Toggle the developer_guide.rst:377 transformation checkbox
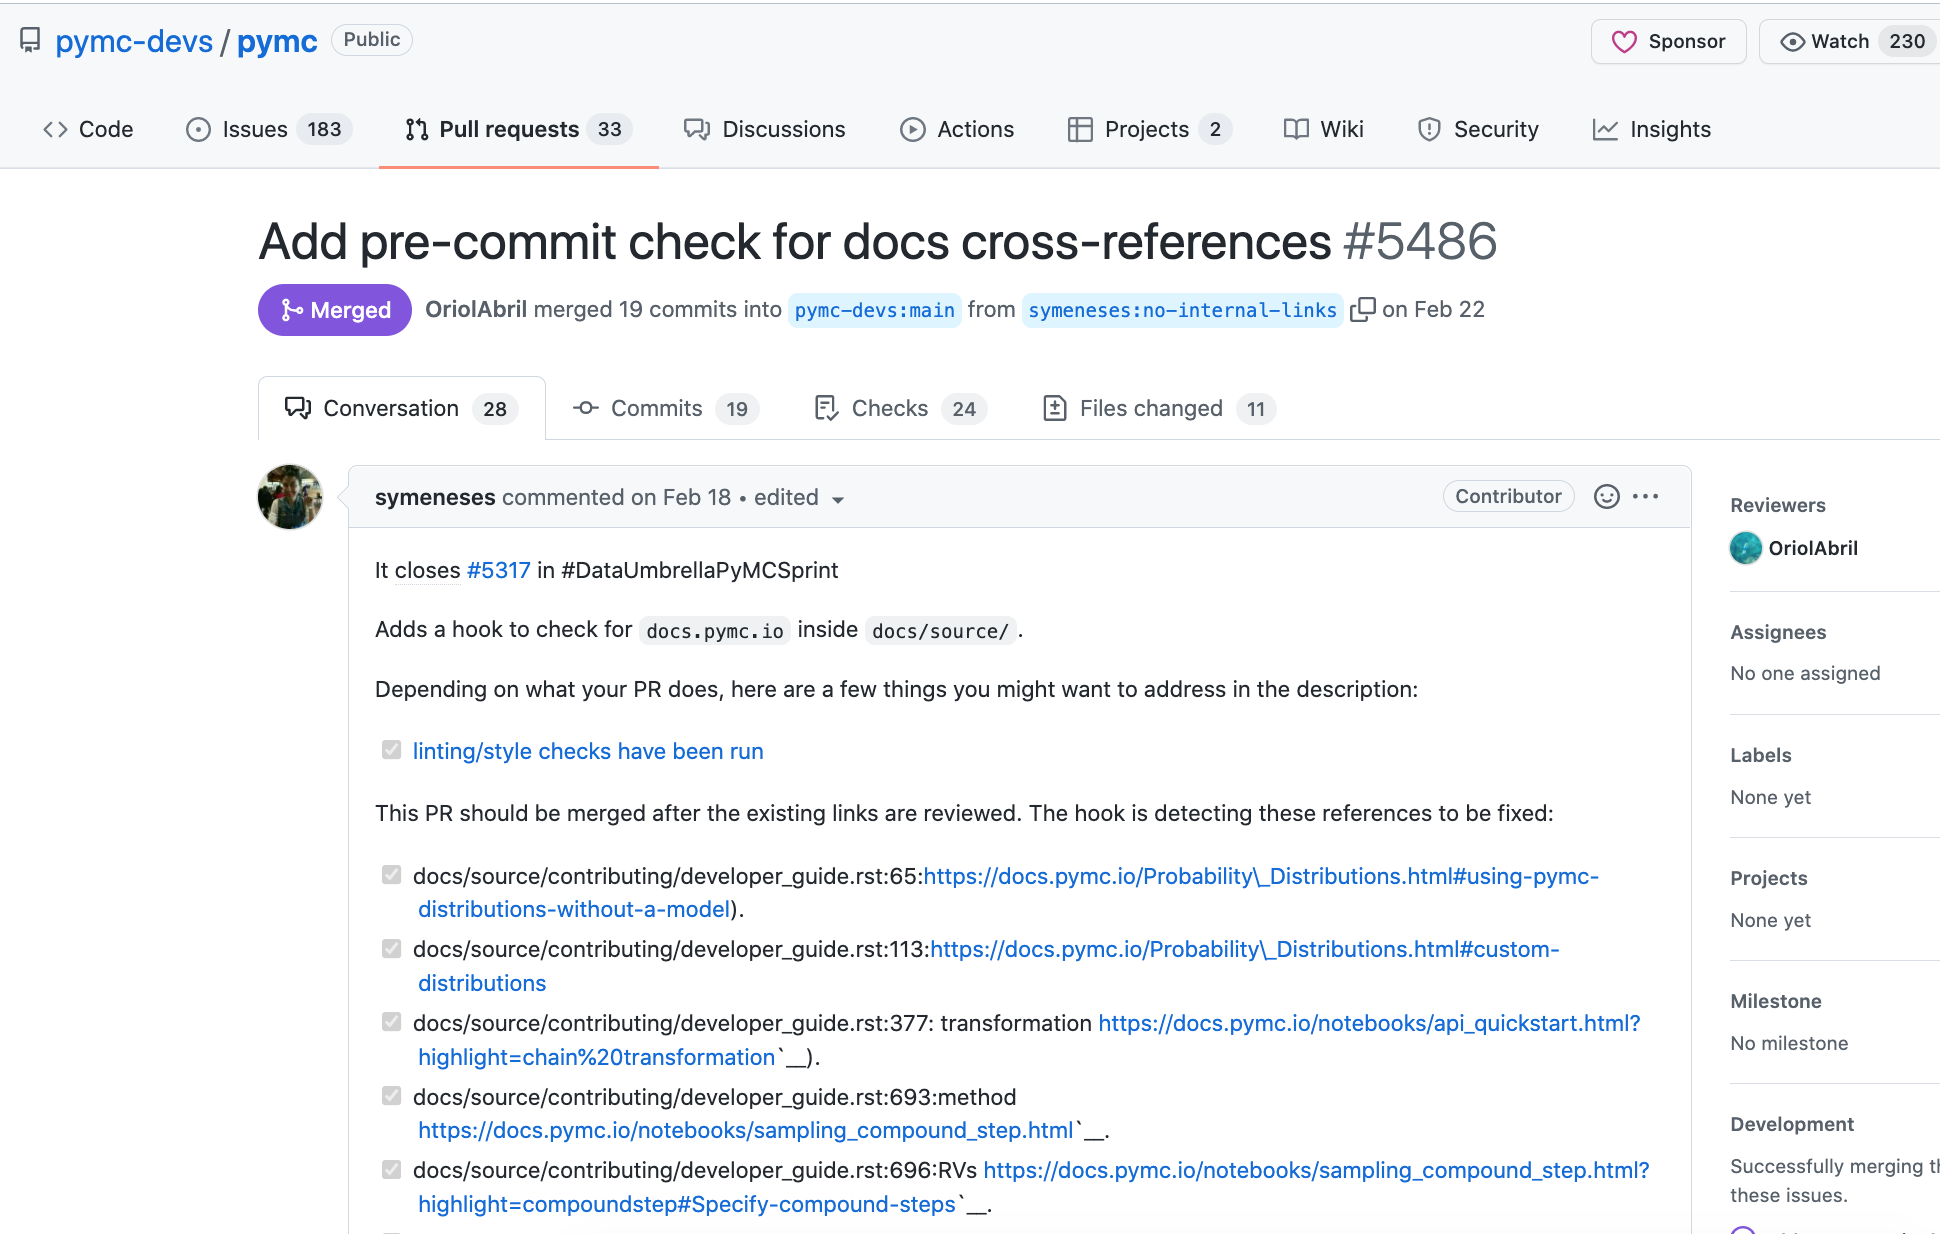The width and height of the screenshot is (1940, 1234). coord(391,1022)
